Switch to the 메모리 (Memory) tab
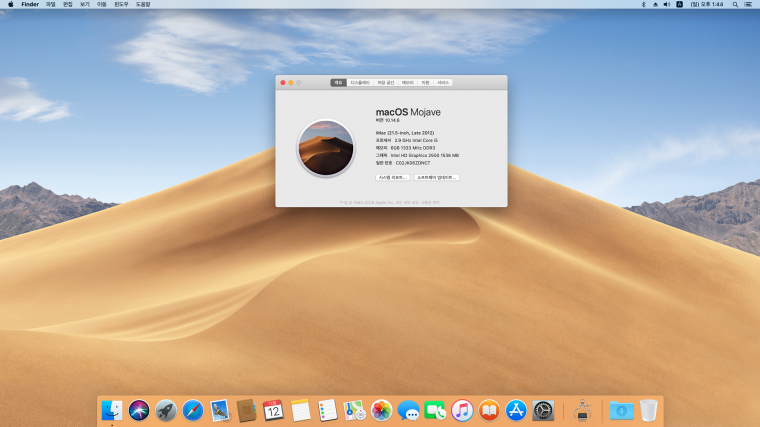This screenshot has width=760, height=427. click(x=408, y=83)
